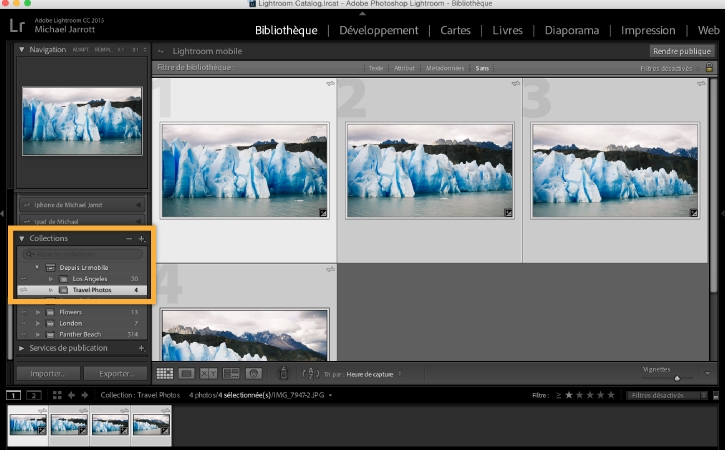Click Rendre publique button
This screenshot has height=450, width=725.
(x=682, y=51)
